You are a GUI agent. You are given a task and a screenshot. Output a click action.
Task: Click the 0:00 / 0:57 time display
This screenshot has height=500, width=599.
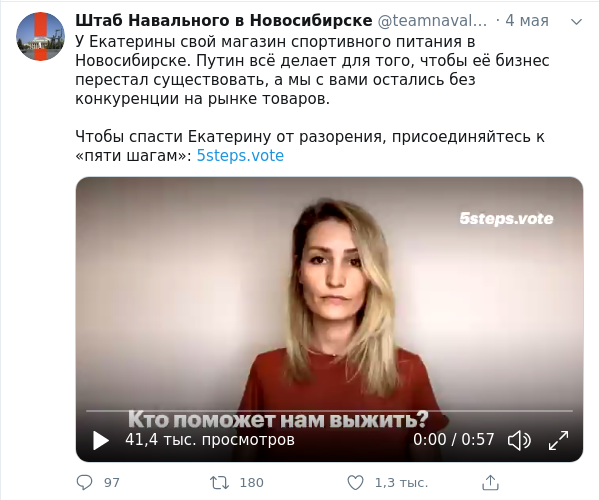click(x=453, y=440)
